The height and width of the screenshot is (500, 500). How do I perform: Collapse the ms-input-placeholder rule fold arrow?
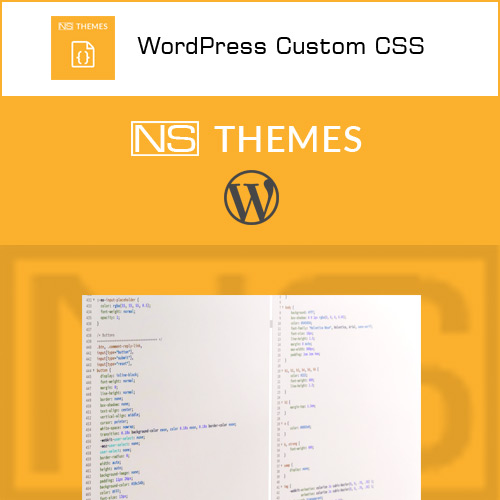94,300
